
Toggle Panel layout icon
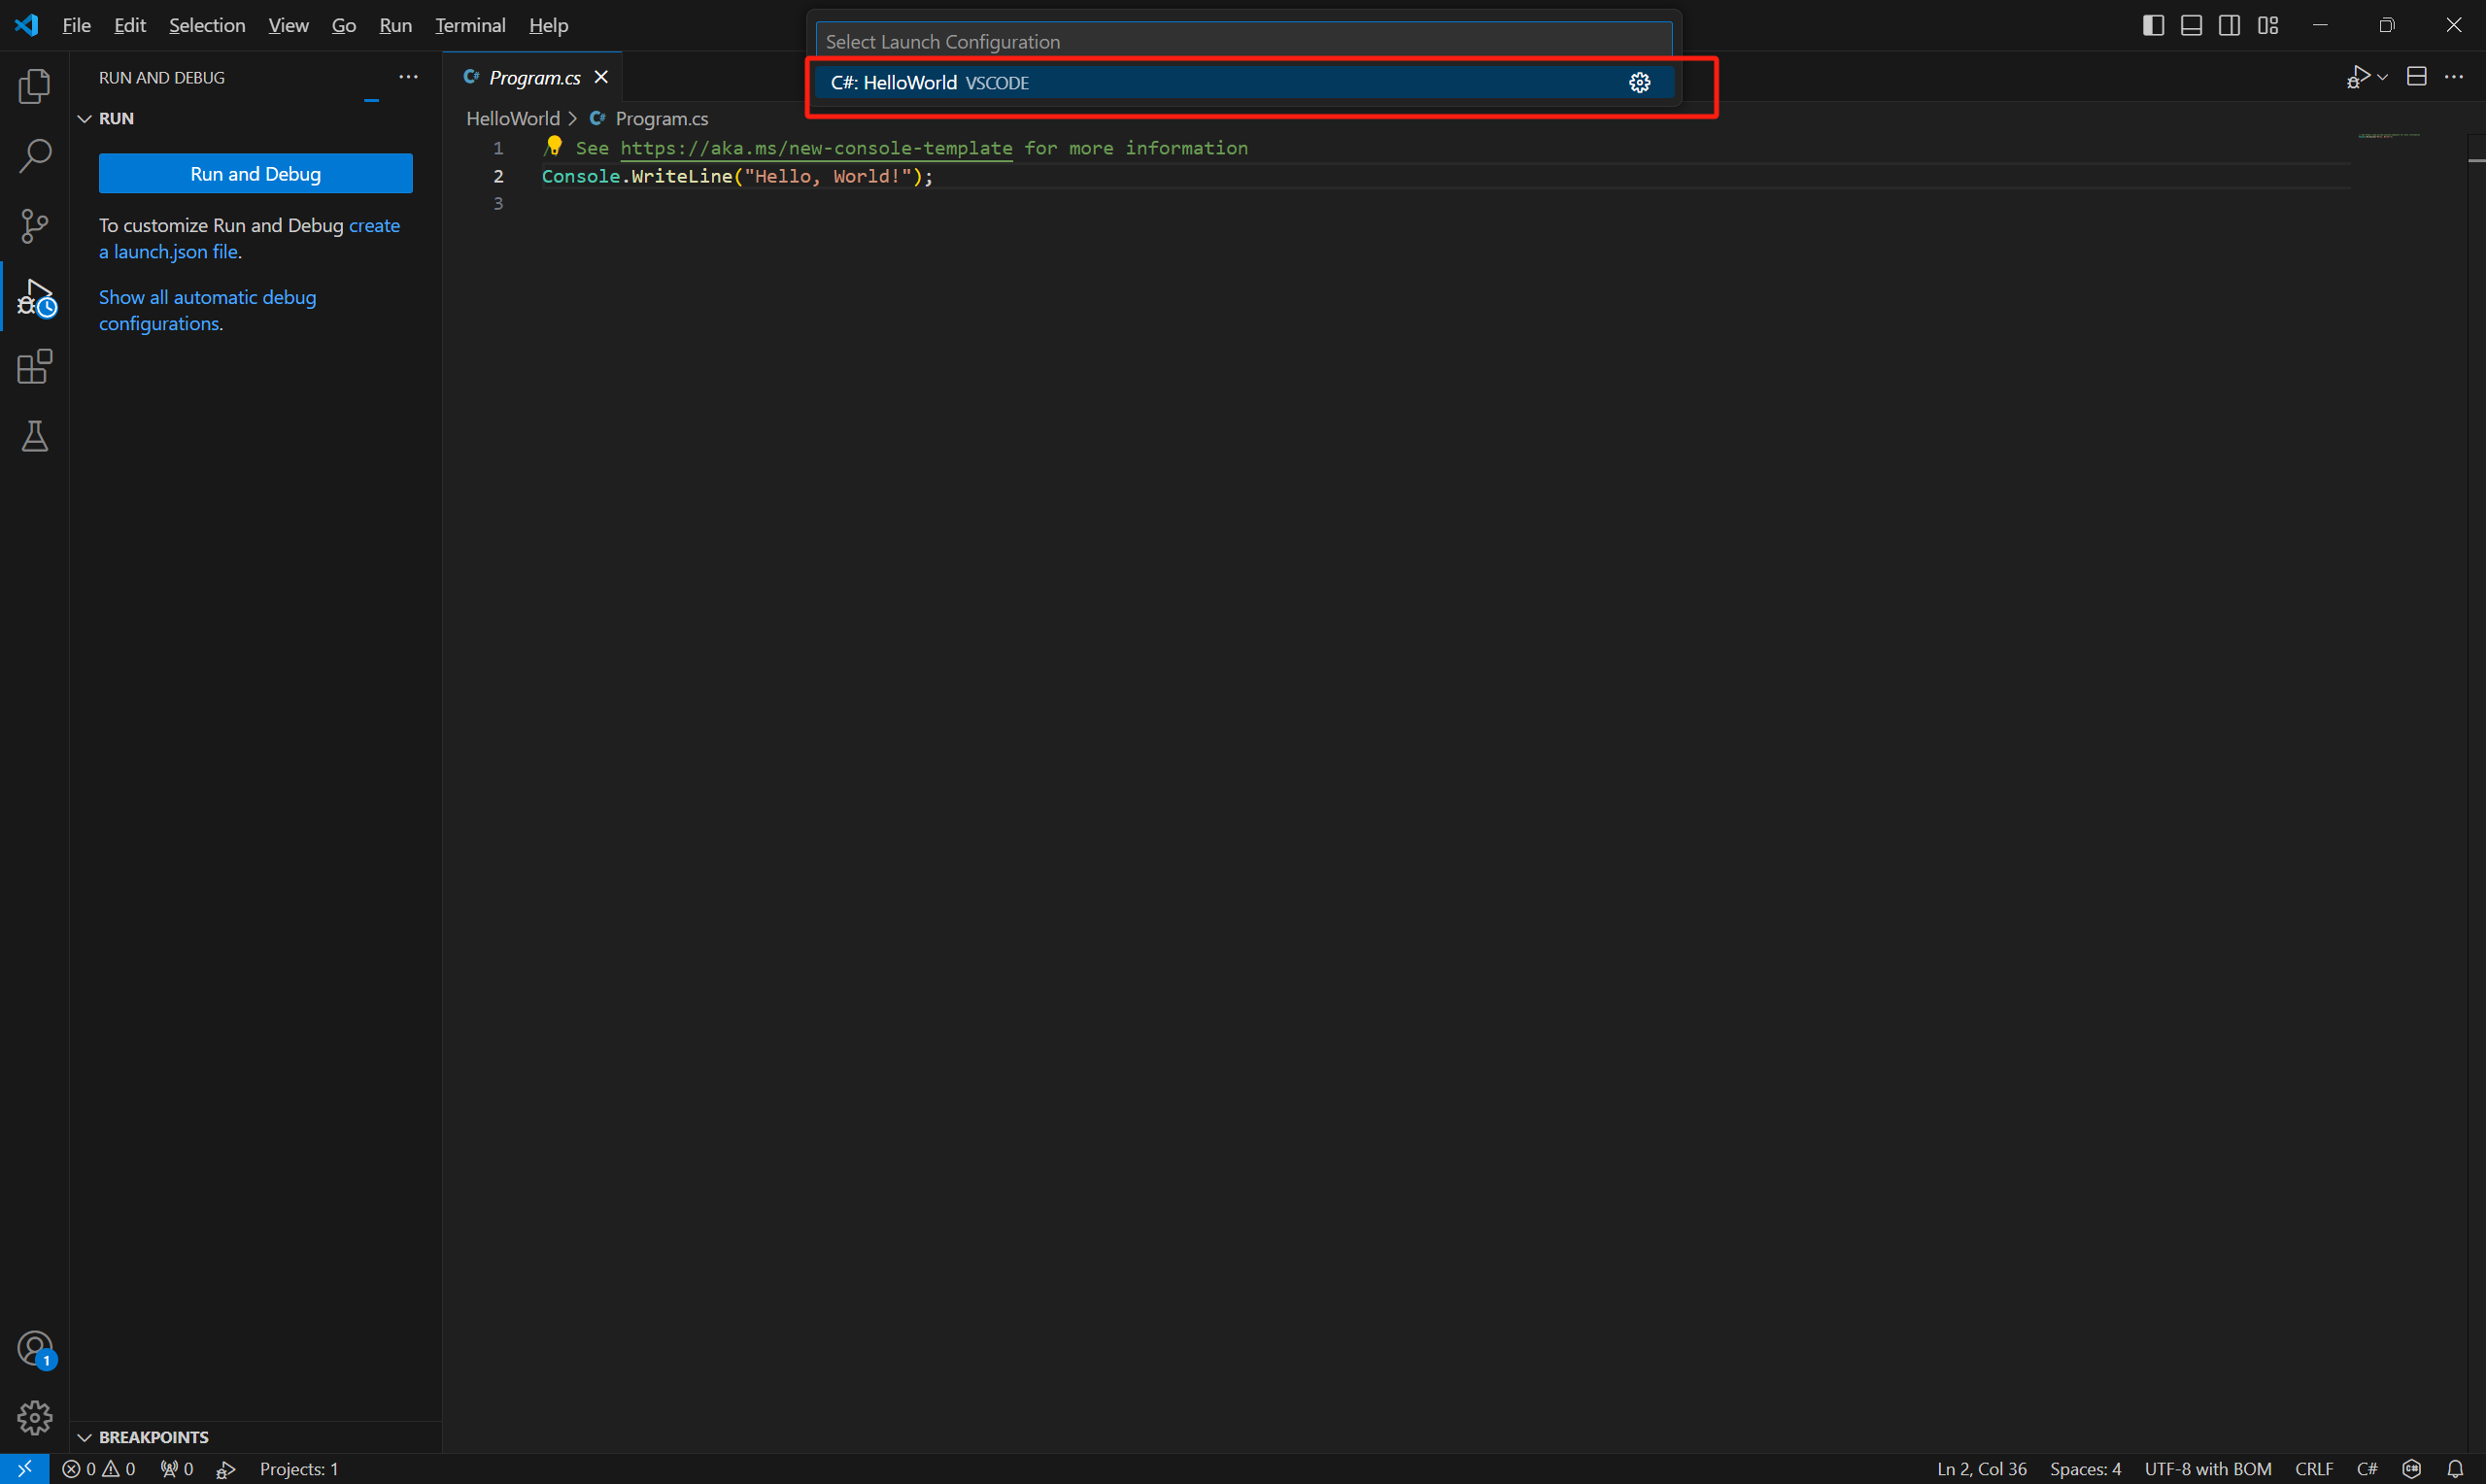click(x=2192, y=25)
